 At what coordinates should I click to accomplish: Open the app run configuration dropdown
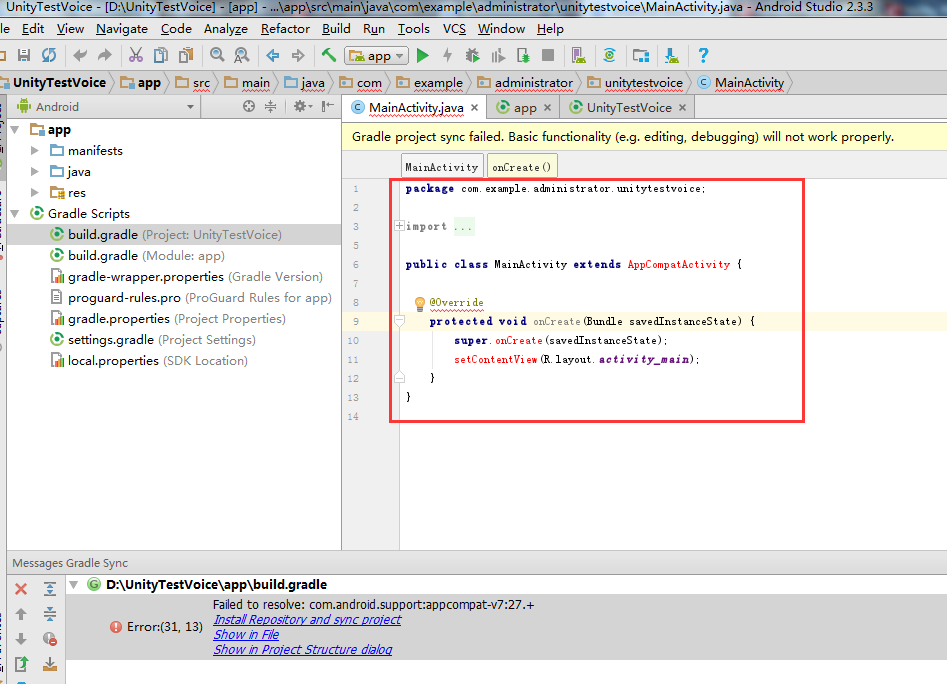click(x=376, y=56)
